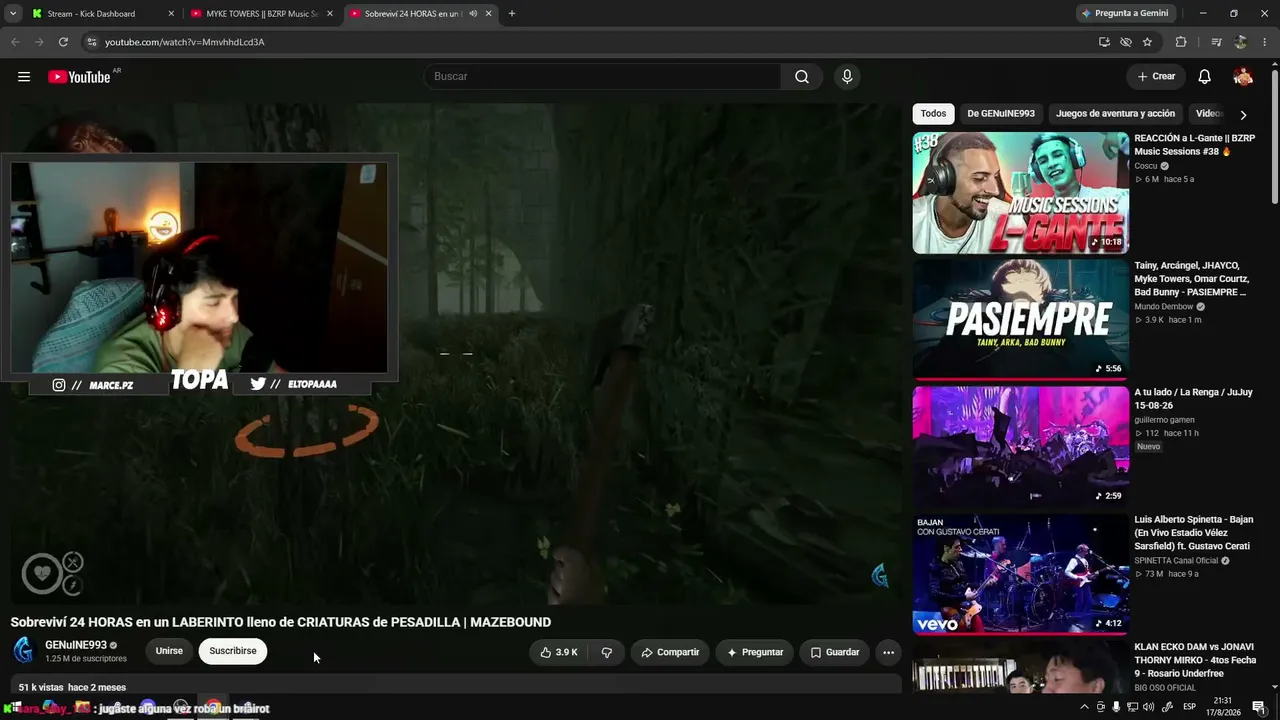
Task: Click the Preguntar button
Action: pos(755,652)
